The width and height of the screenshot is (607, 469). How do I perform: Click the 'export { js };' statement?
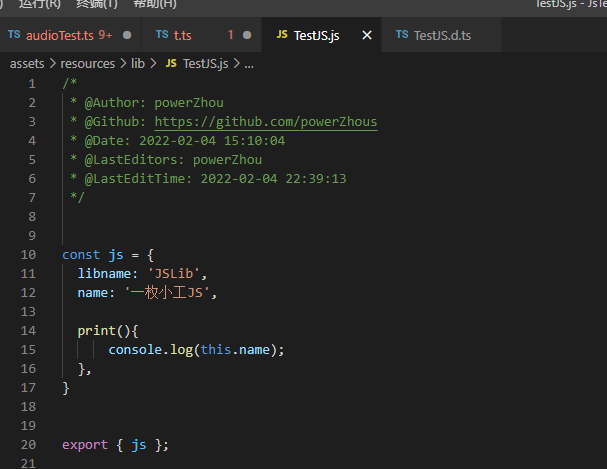click(115, 445)
